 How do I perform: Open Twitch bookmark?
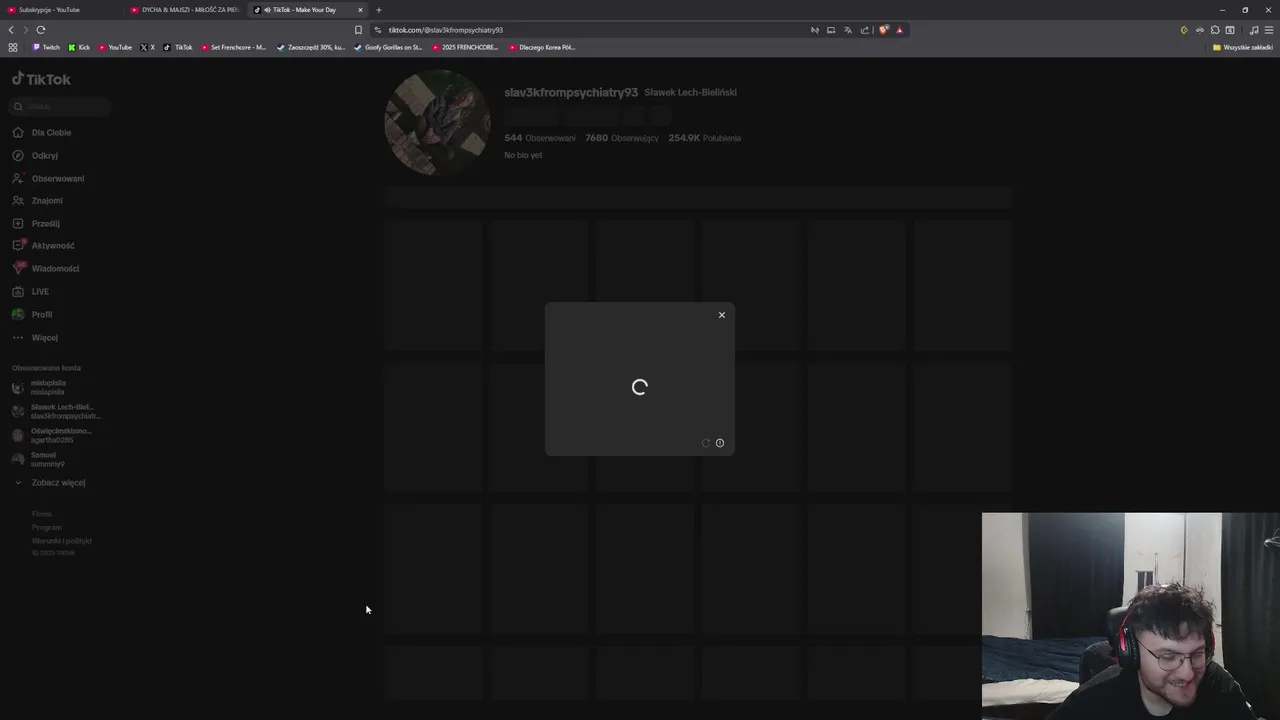pyautogui.click(x=46, y=47)
